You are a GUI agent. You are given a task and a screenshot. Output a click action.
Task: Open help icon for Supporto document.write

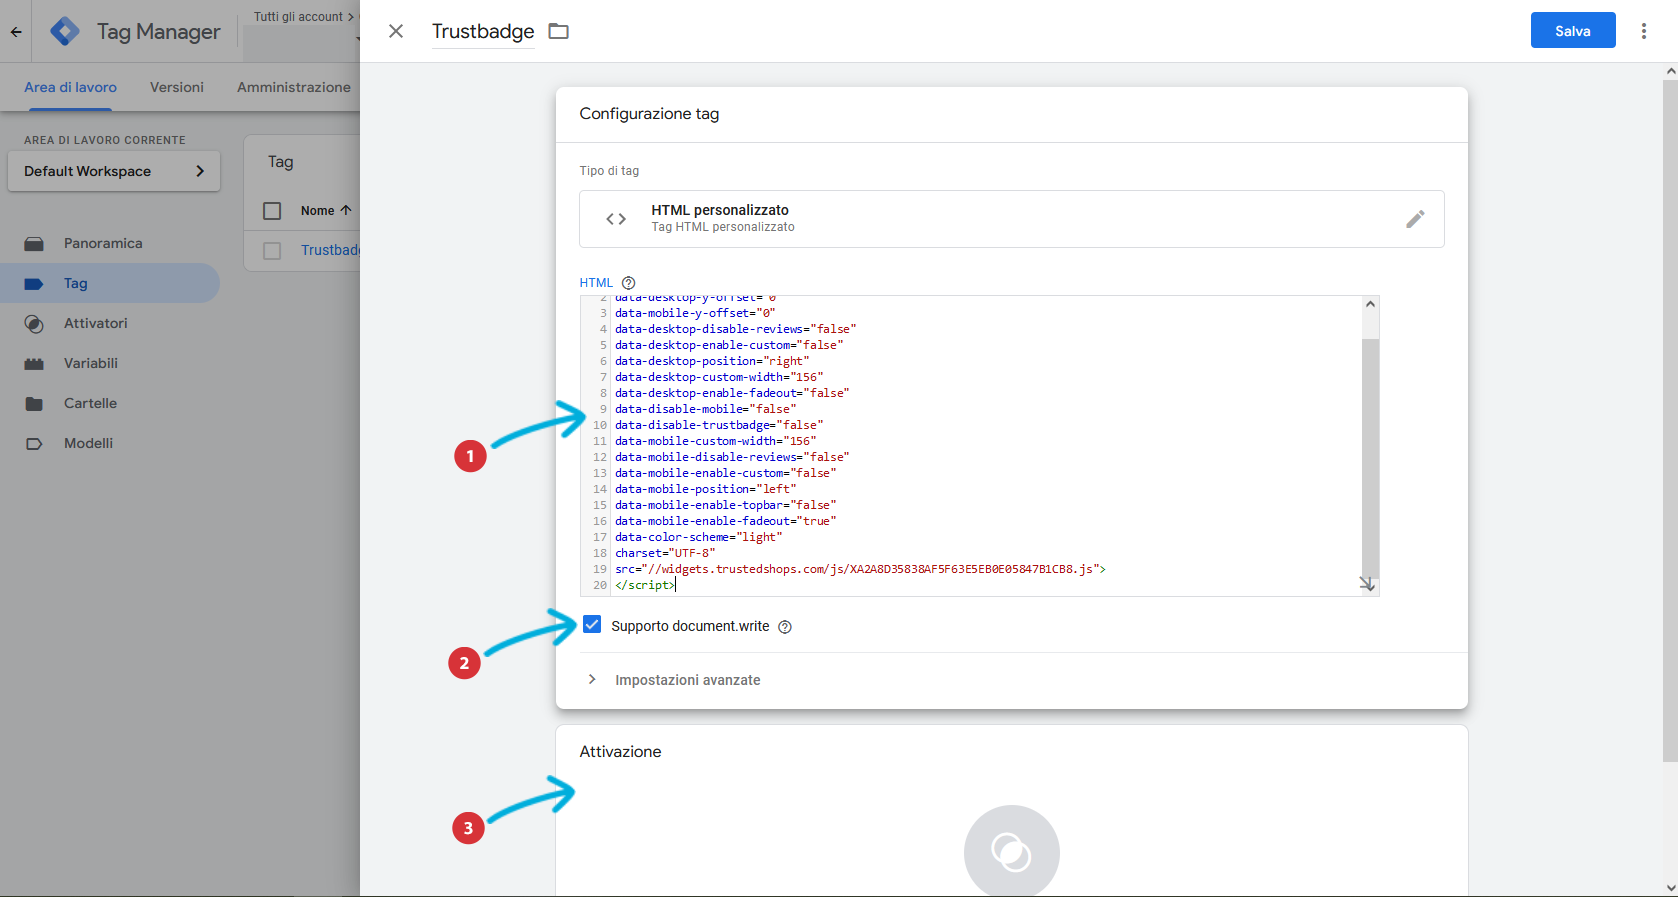tap(785, 627)
